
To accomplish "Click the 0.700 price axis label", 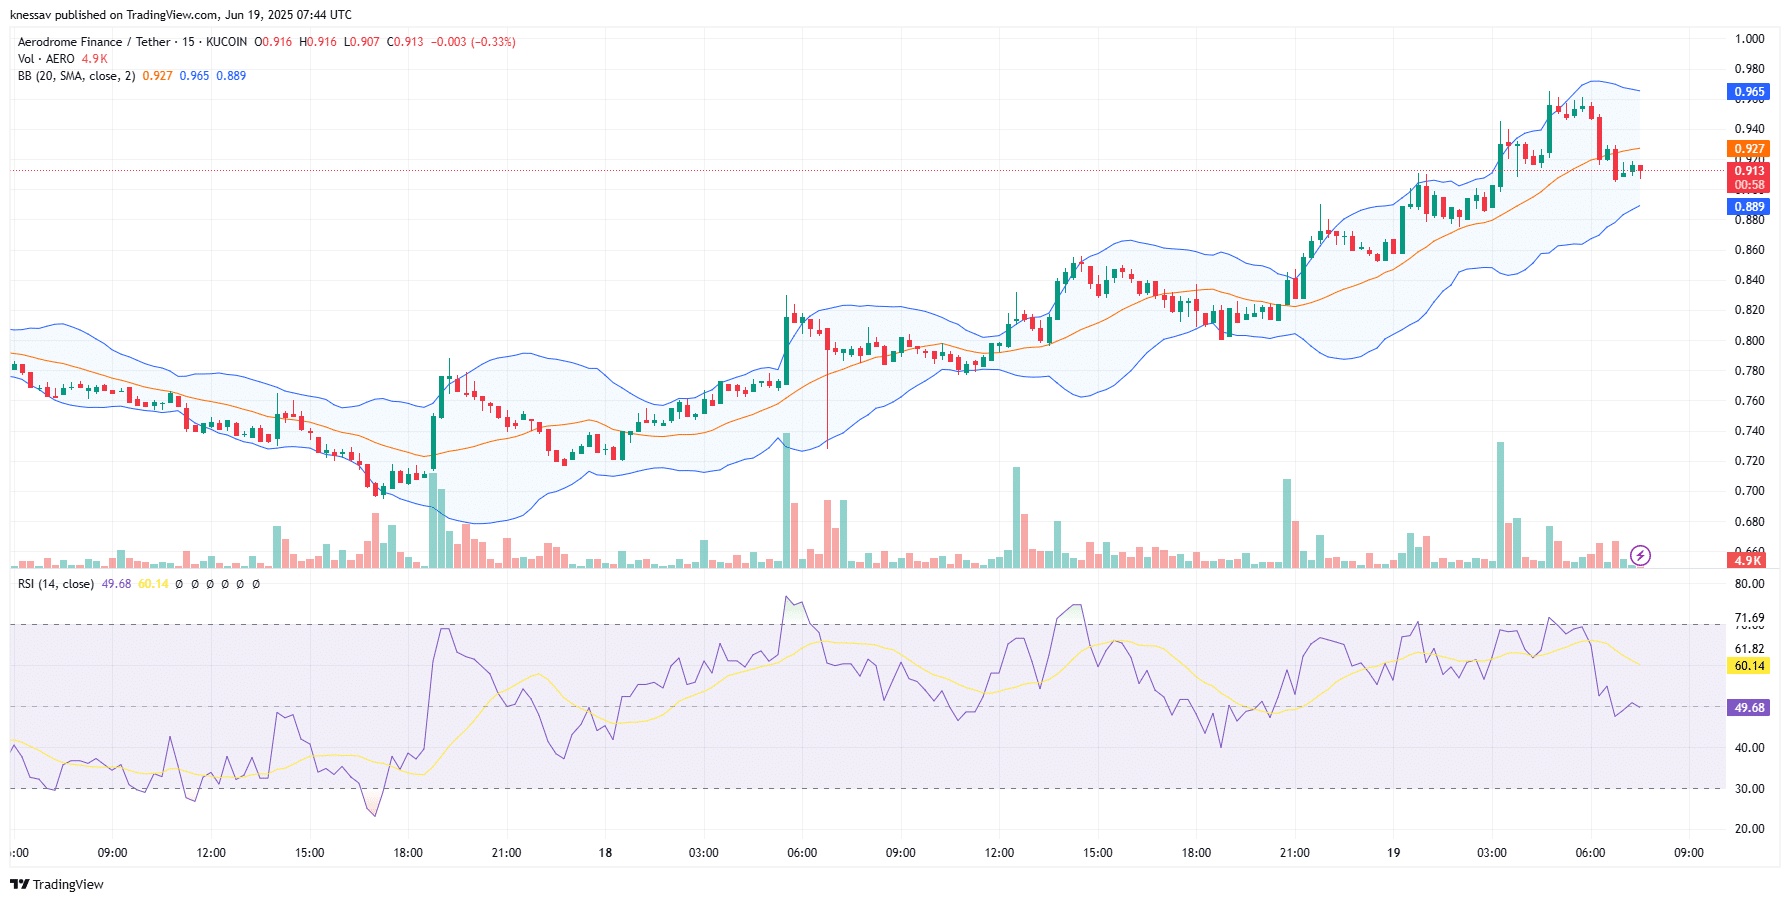I will point(1749,491).
